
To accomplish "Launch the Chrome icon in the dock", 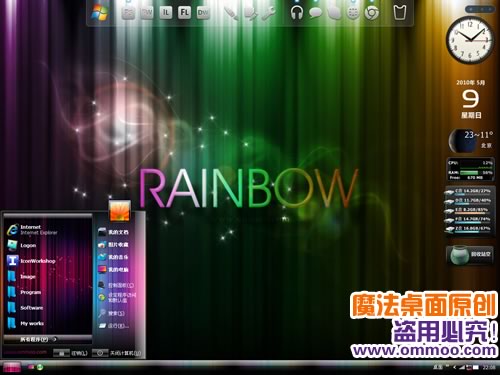I will click(x=372, y=13).
